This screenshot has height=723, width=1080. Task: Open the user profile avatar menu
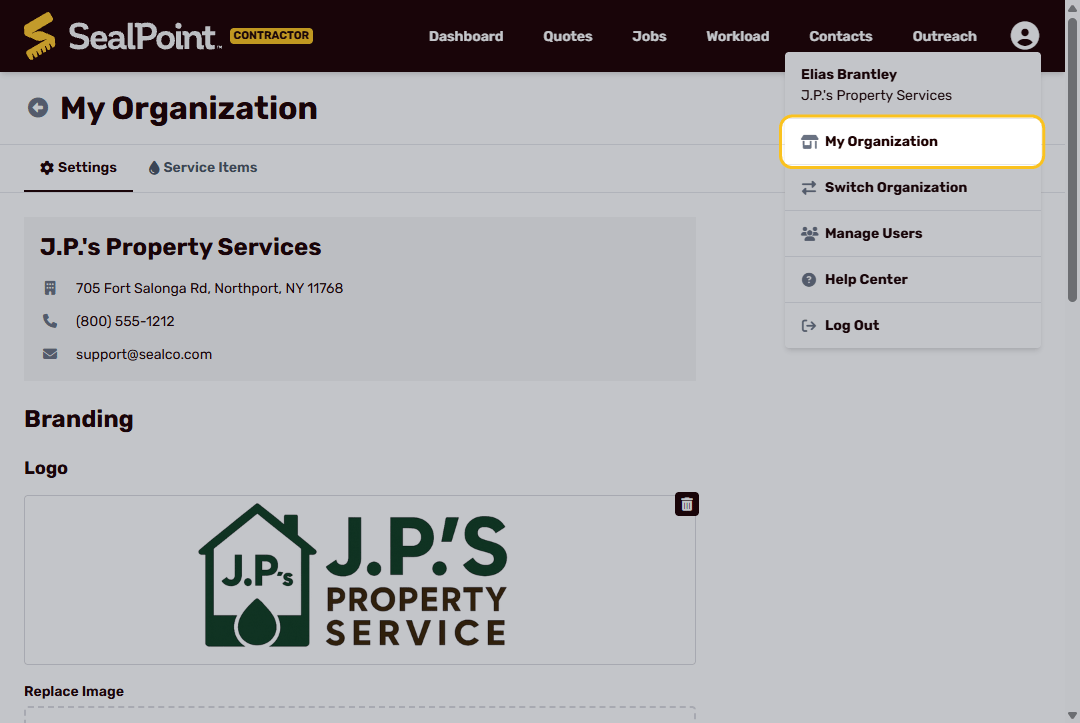(x=1024, y=36)
